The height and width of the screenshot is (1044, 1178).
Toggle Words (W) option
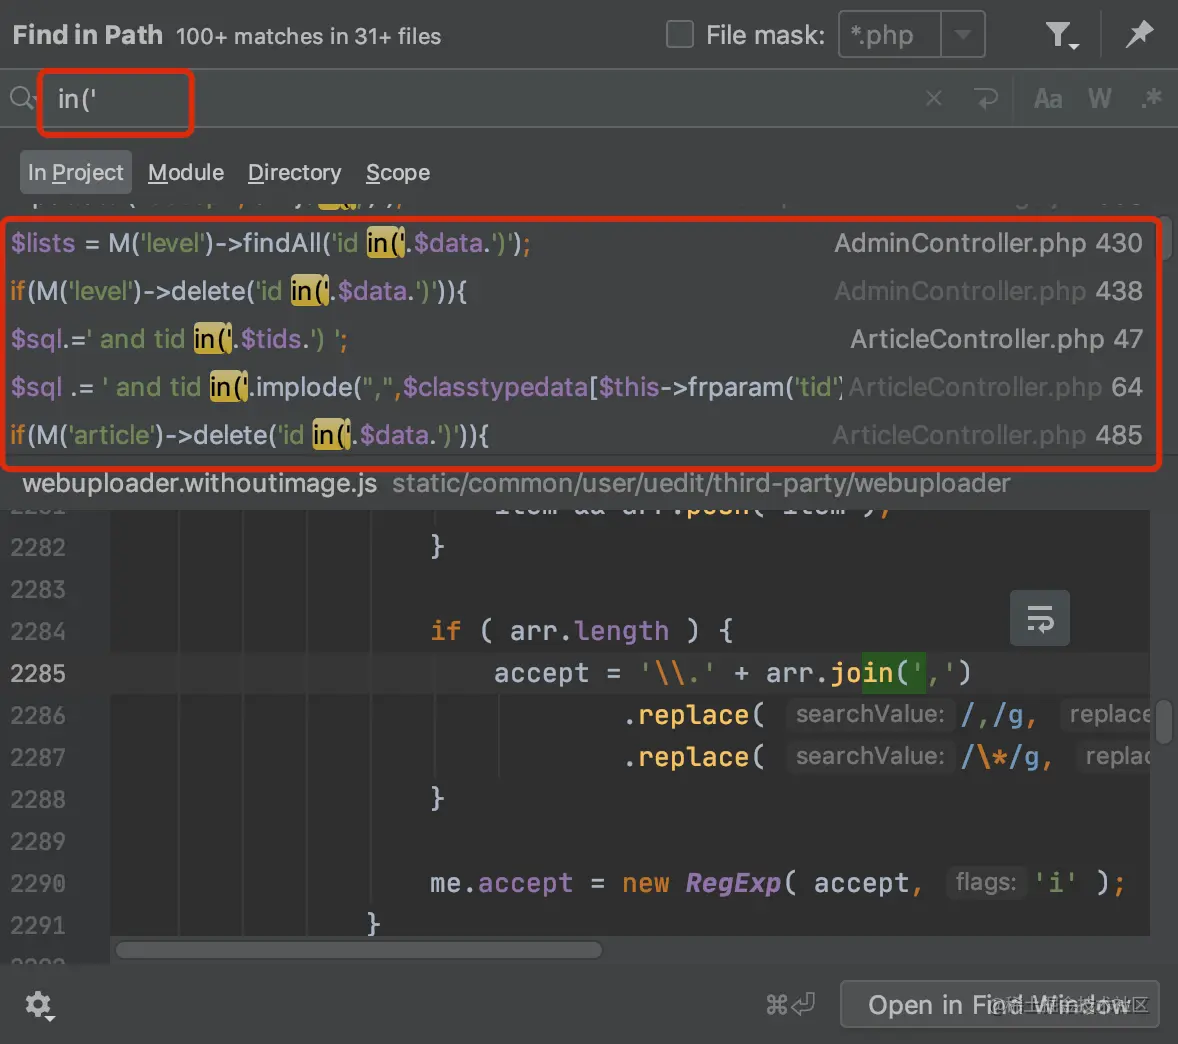[1100, 98]
